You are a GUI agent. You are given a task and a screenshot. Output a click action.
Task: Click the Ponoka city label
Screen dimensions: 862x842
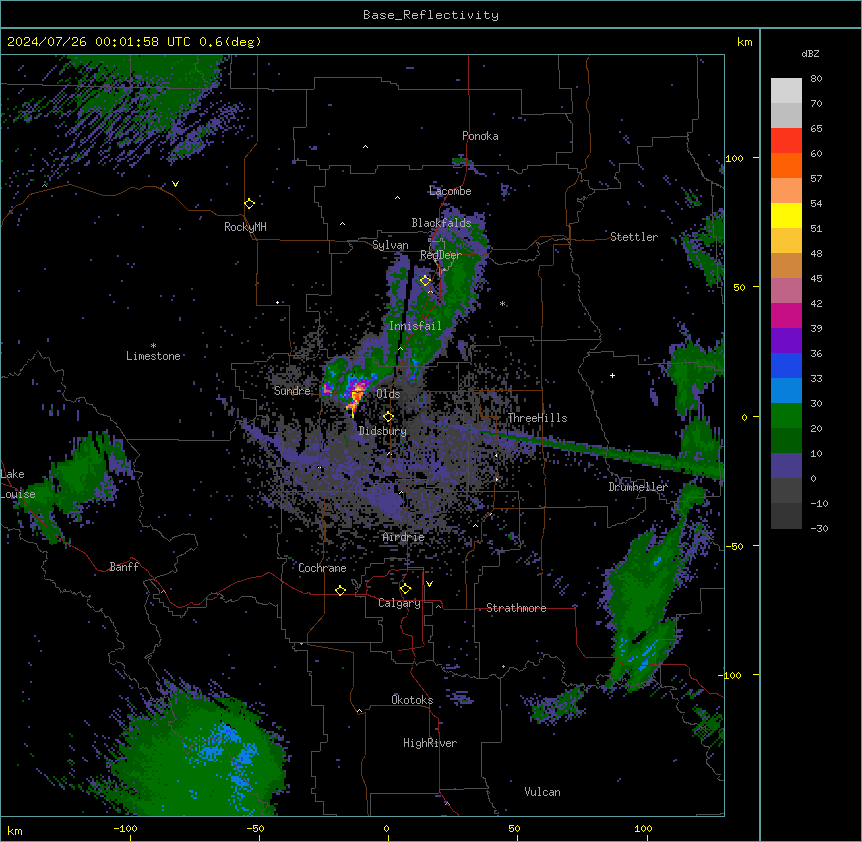(x=480, y=136)
